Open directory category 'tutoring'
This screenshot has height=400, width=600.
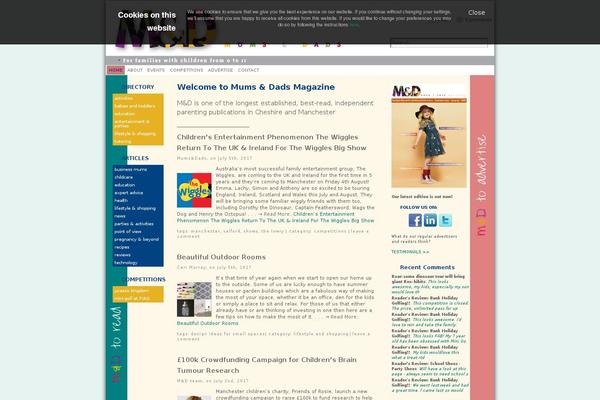click(122, 142)
